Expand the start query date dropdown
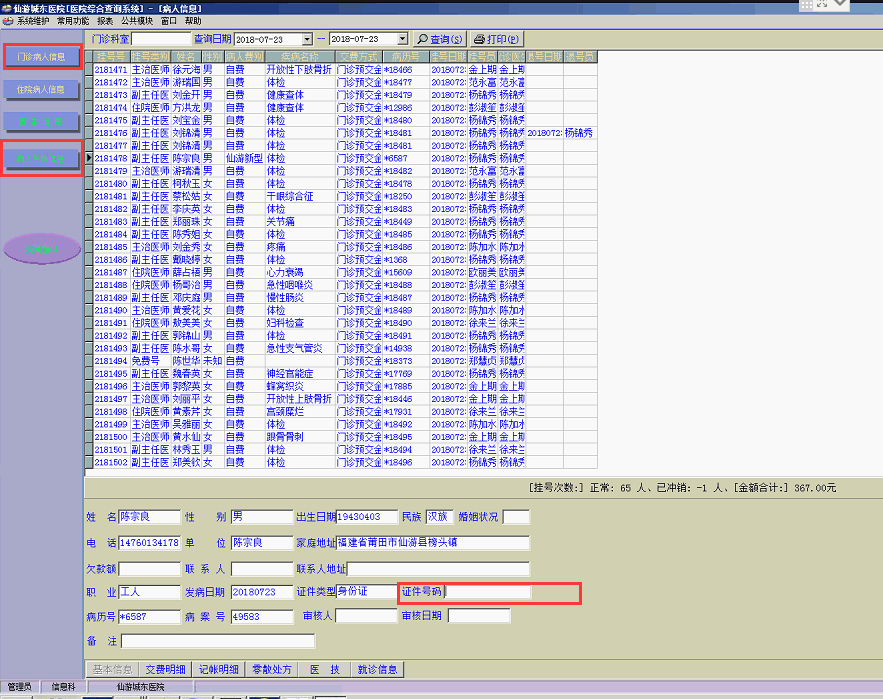Image resolution: width=883 pixels, height=699 pixels. tap(307, 39)
